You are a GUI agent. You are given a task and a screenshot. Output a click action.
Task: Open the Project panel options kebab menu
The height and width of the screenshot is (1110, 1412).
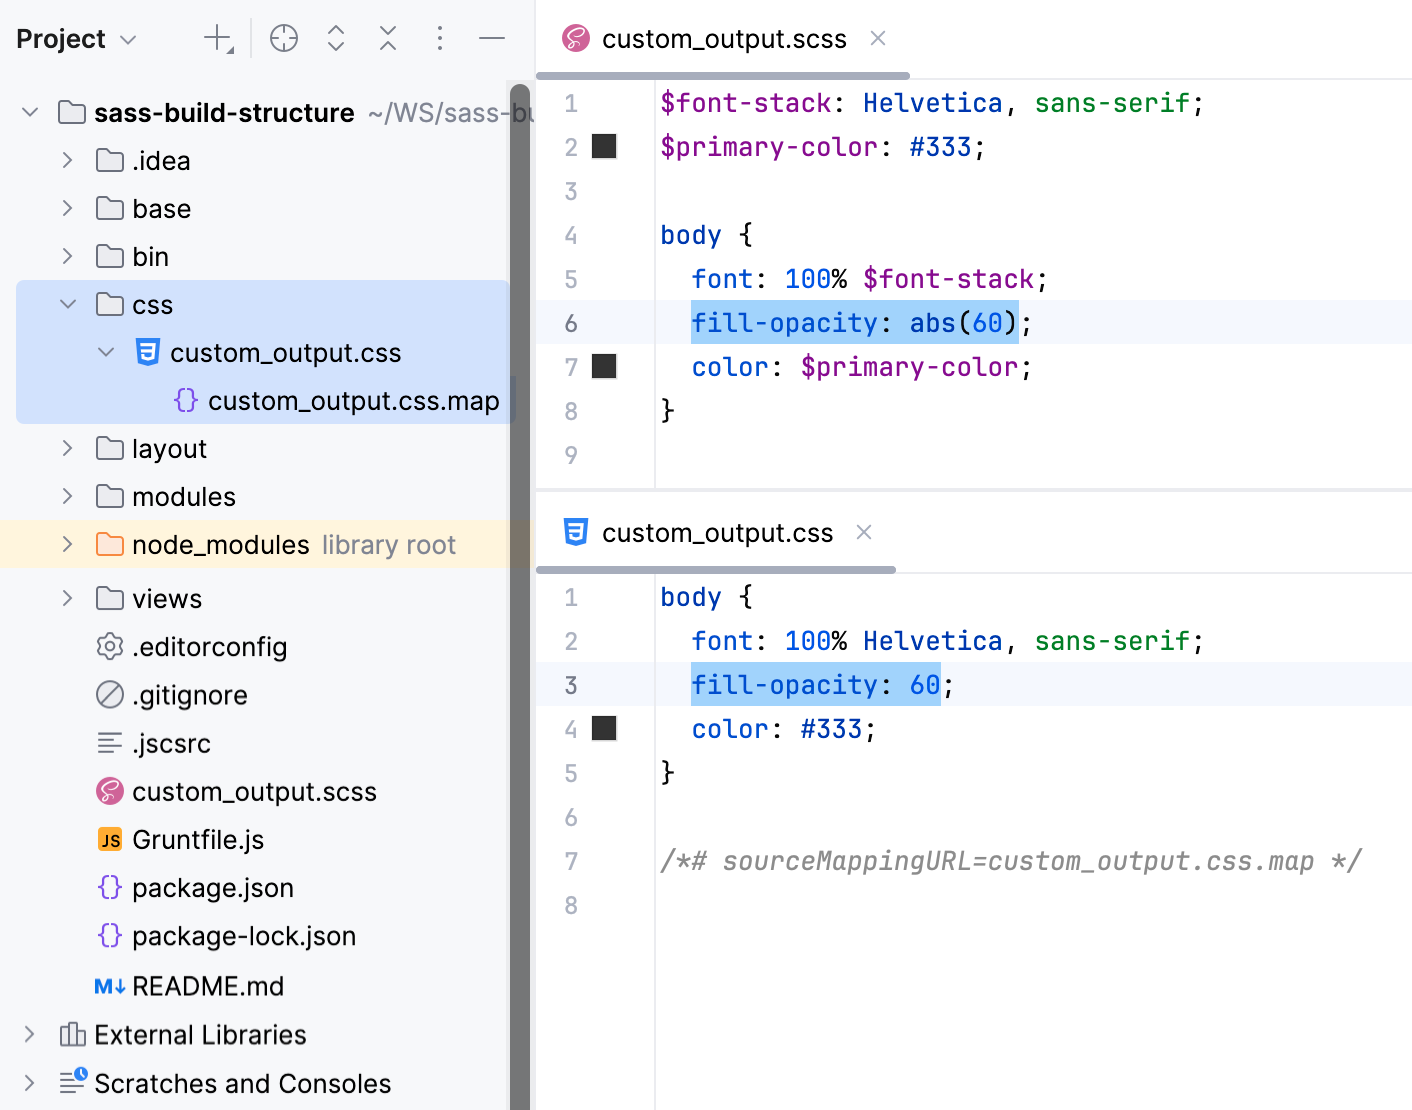pos(440,38)
